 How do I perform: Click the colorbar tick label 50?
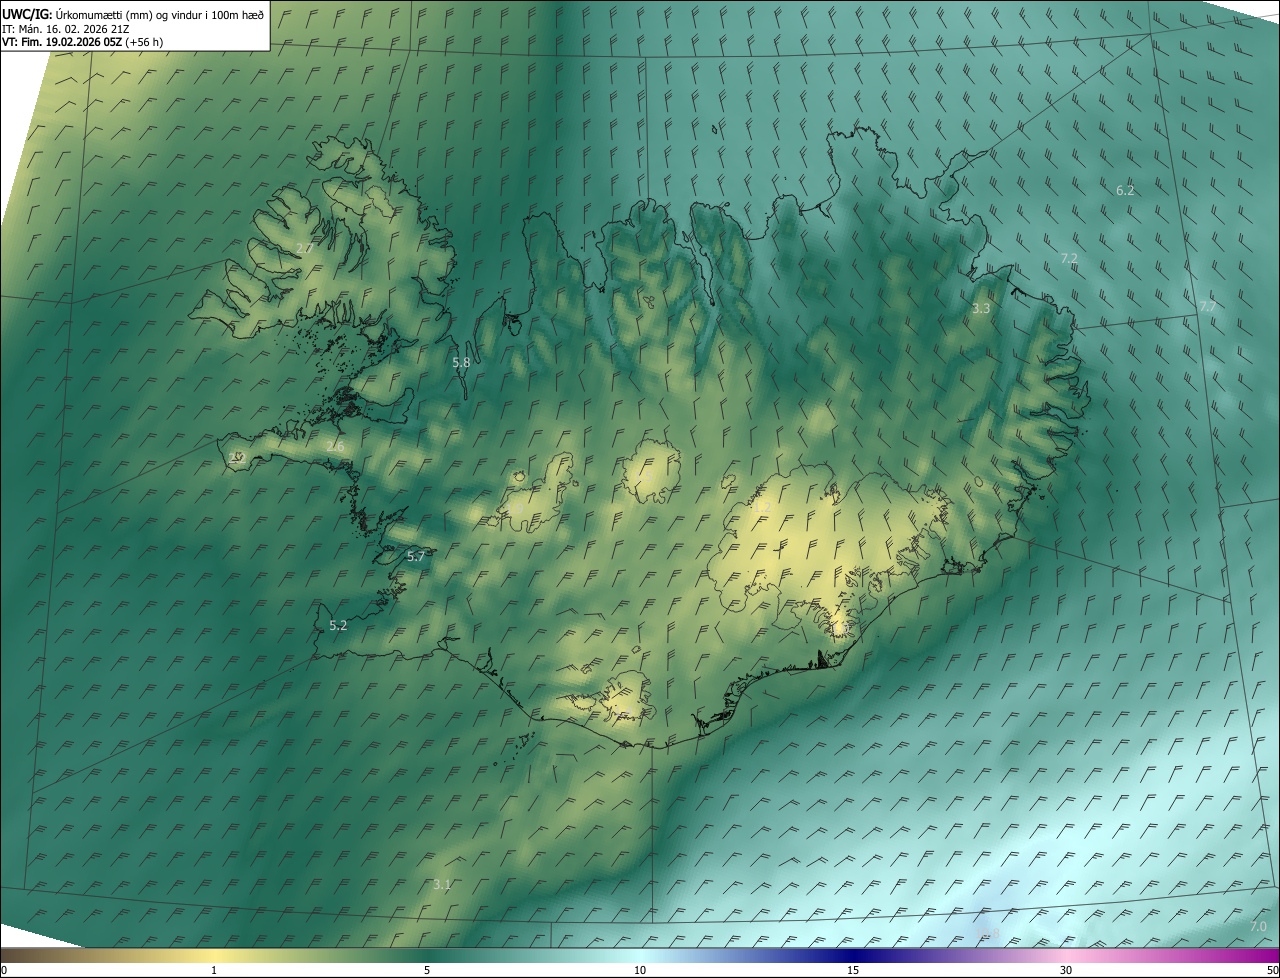1272,970
